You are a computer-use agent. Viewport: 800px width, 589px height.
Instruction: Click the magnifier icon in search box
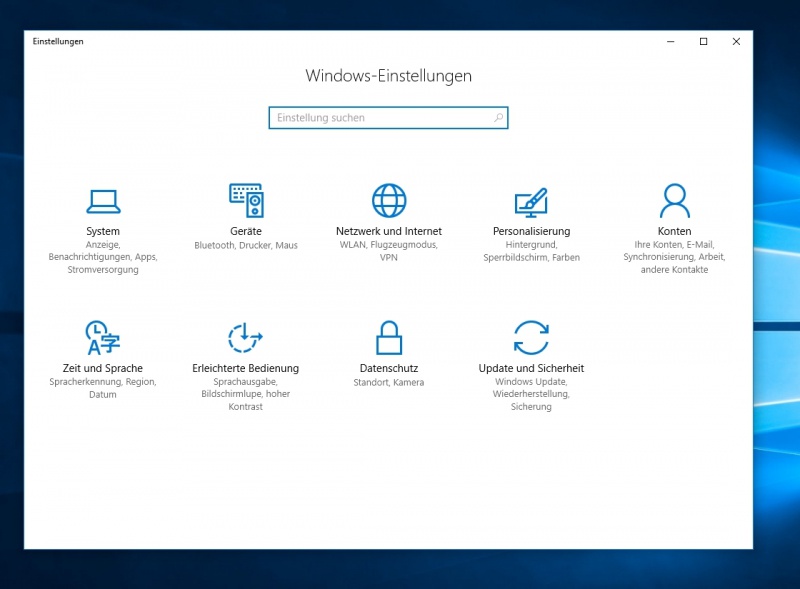pyautogui.click(x=498, y=118)
